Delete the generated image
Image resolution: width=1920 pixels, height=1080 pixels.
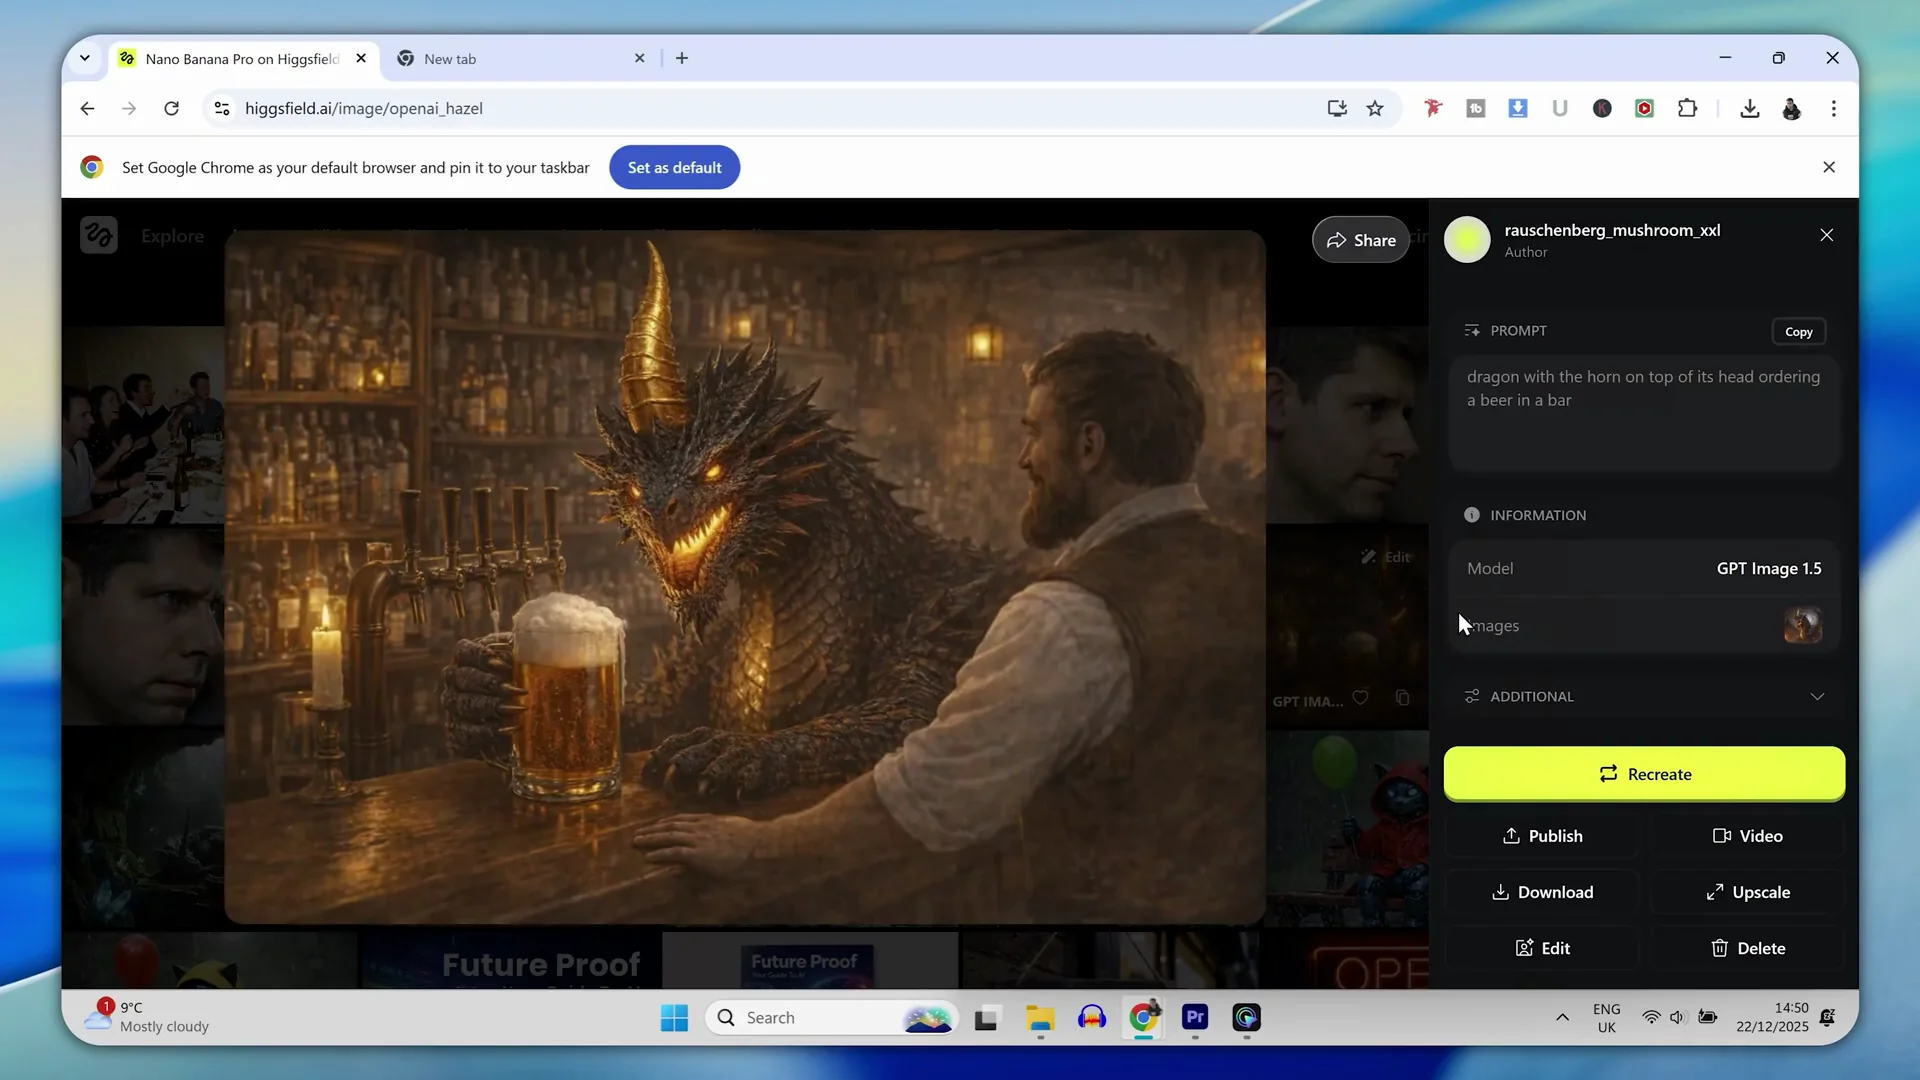[x=1747, y=948]
